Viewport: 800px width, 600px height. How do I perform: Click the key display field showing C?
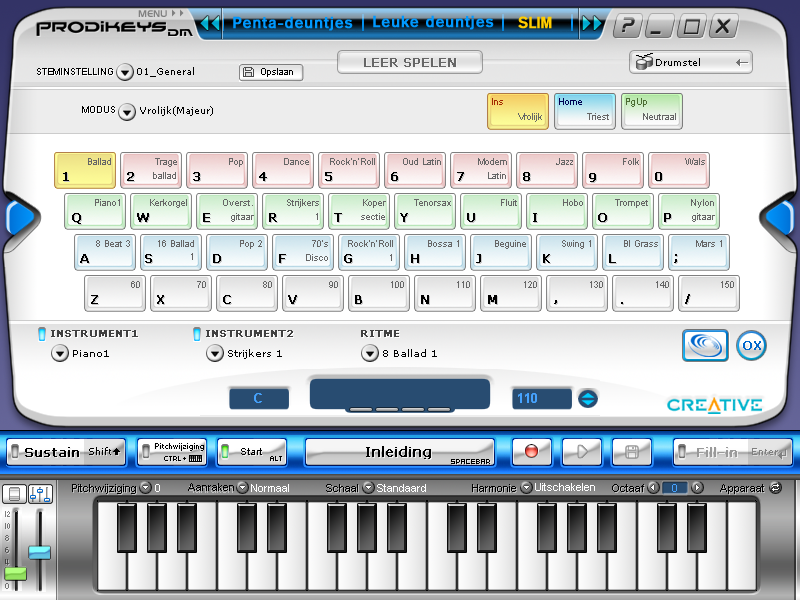(x=259, y=398)
